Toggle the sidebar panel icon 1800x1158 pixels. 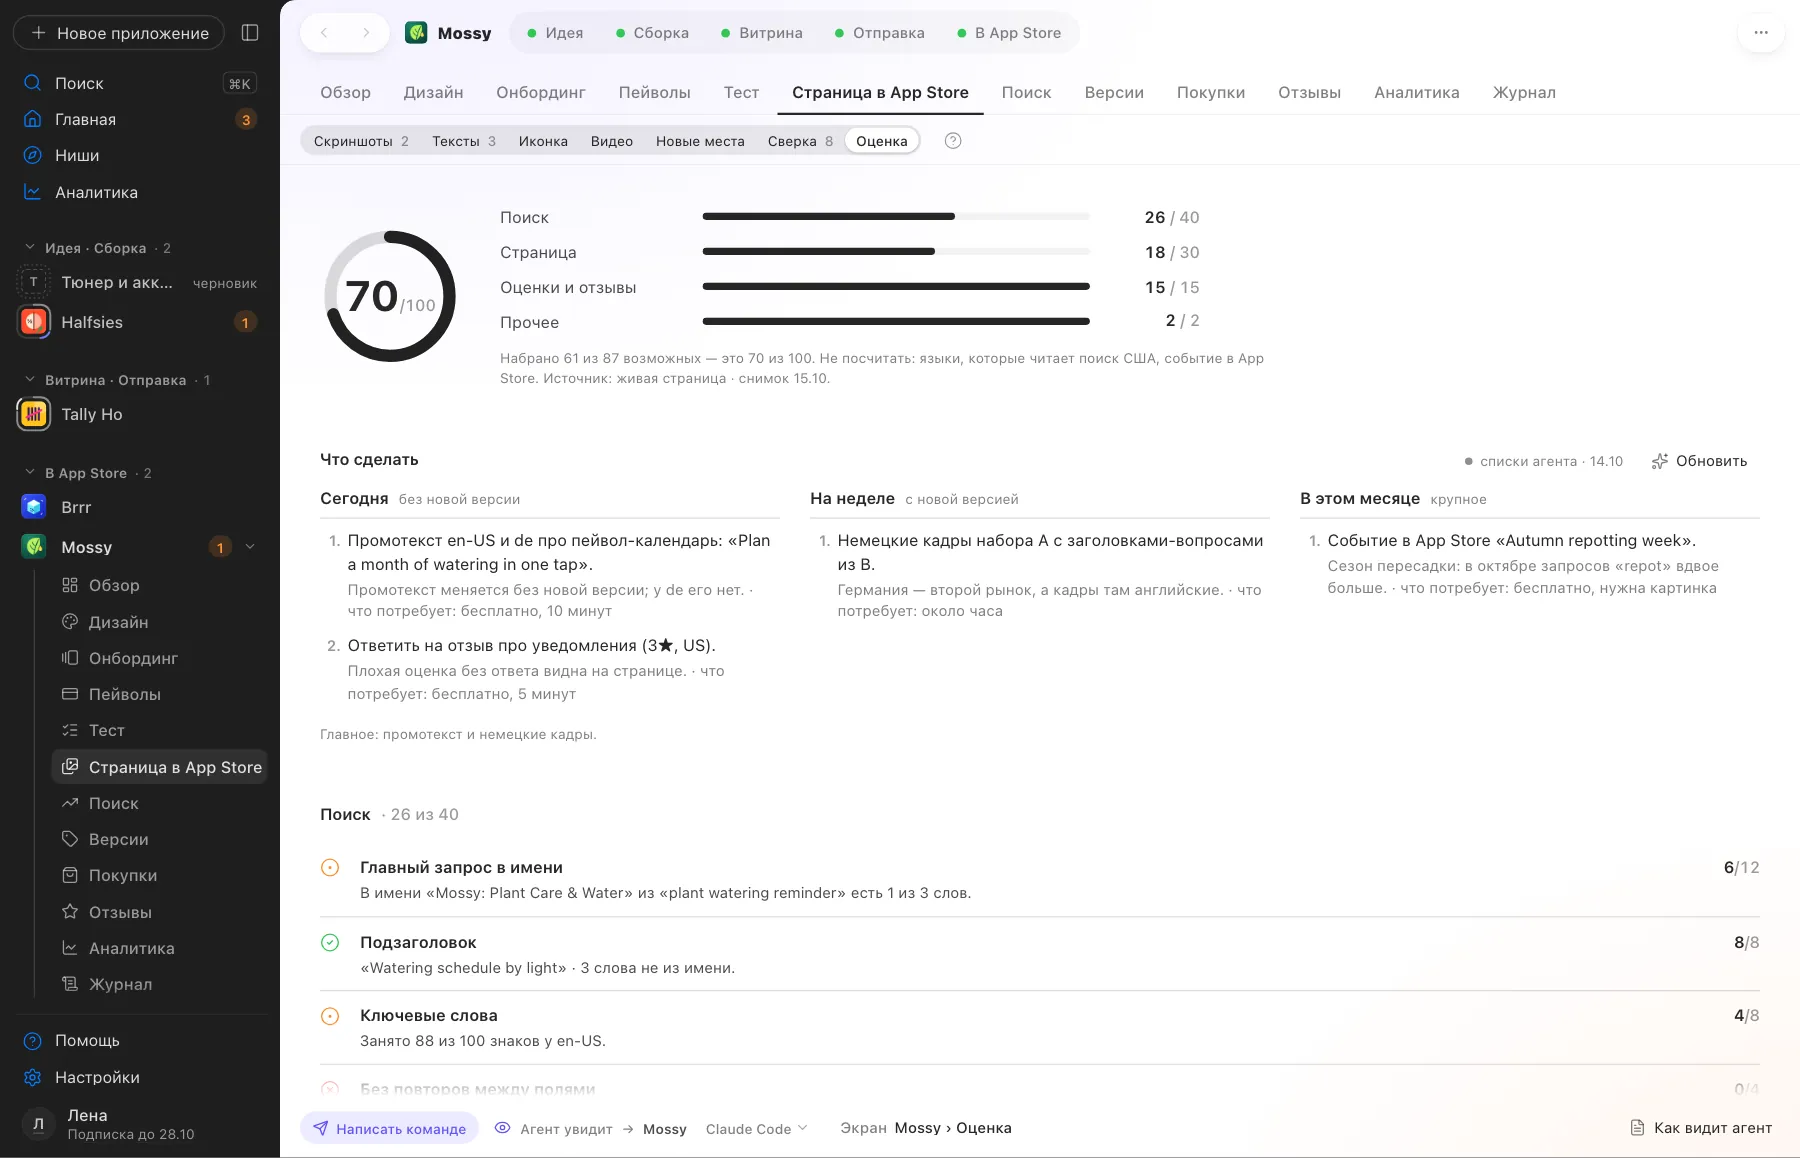[250, 33]
